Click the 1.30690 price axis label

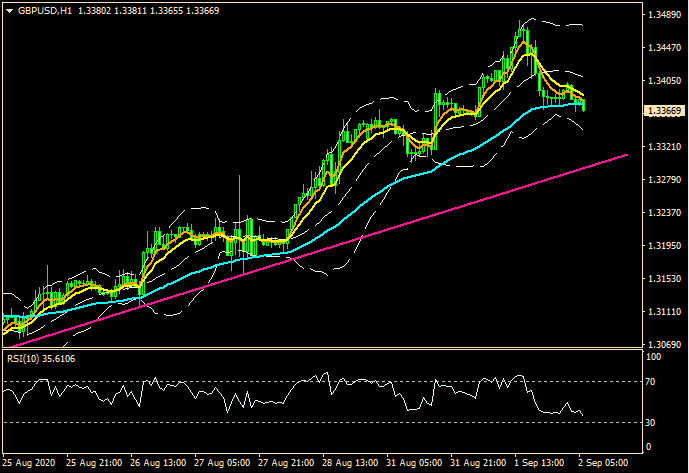[x=664, y=345]
